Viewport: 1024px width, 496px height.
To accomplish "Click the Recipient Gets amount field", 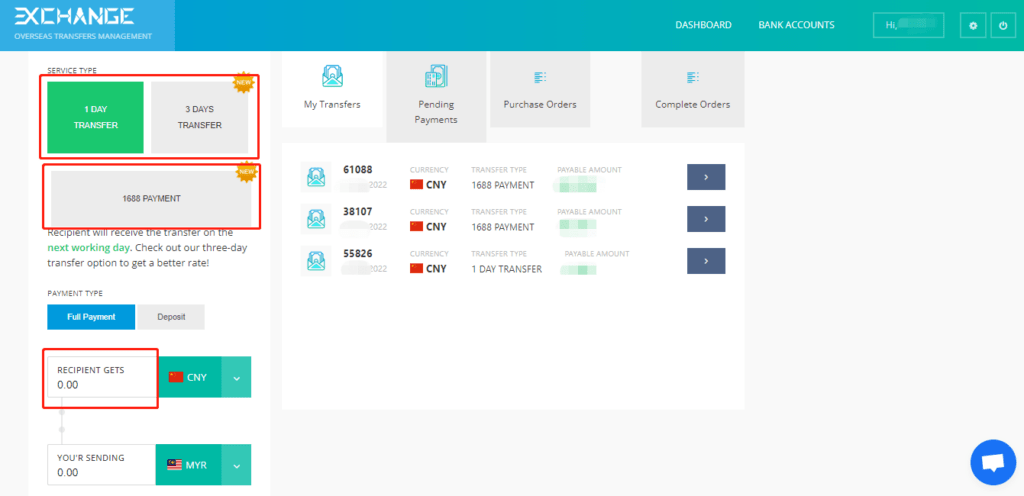I will [x=101, y=377].
